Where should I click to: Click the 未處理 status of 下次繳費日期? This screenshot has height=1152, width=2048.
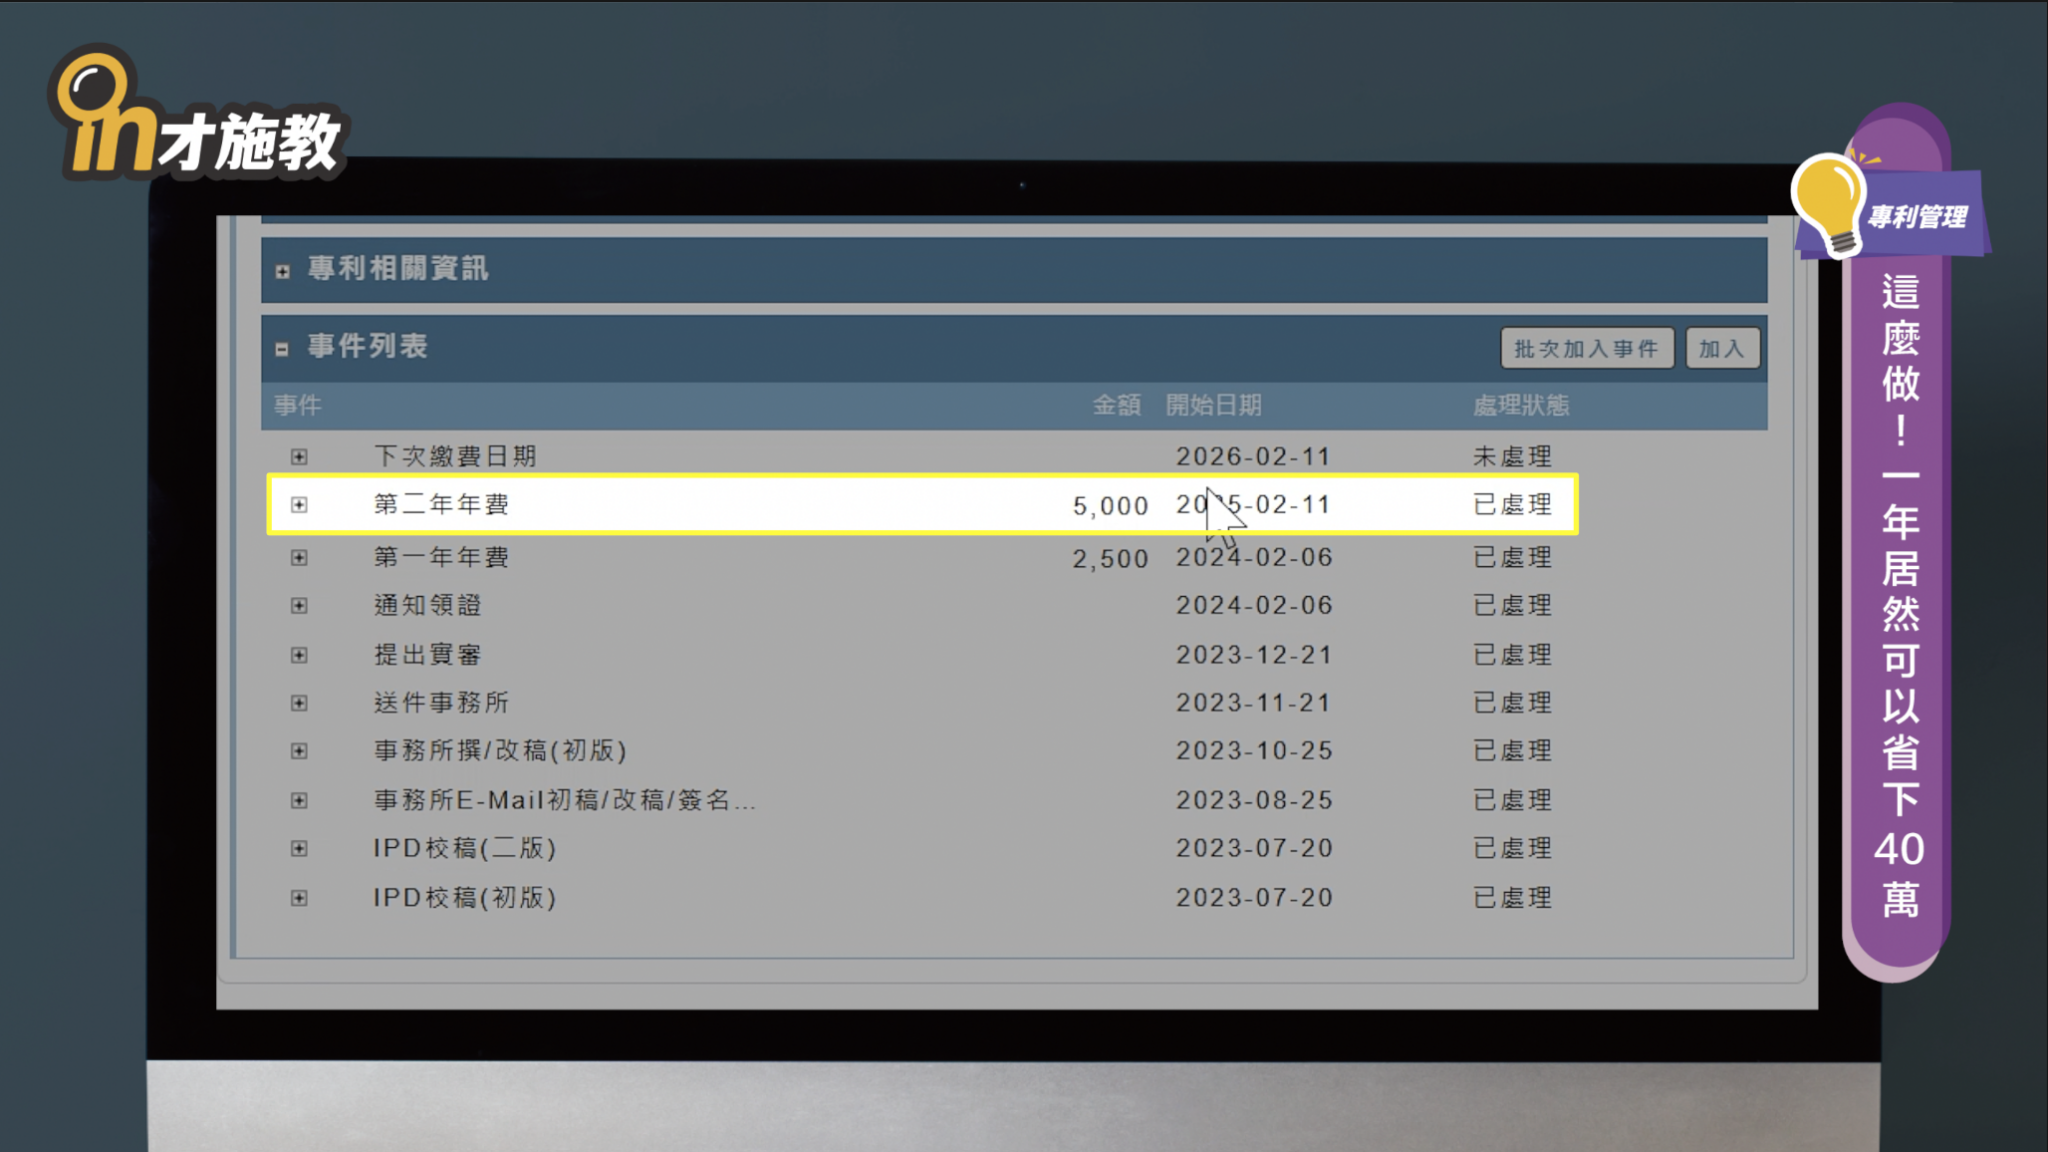[x=1513, y=456]
